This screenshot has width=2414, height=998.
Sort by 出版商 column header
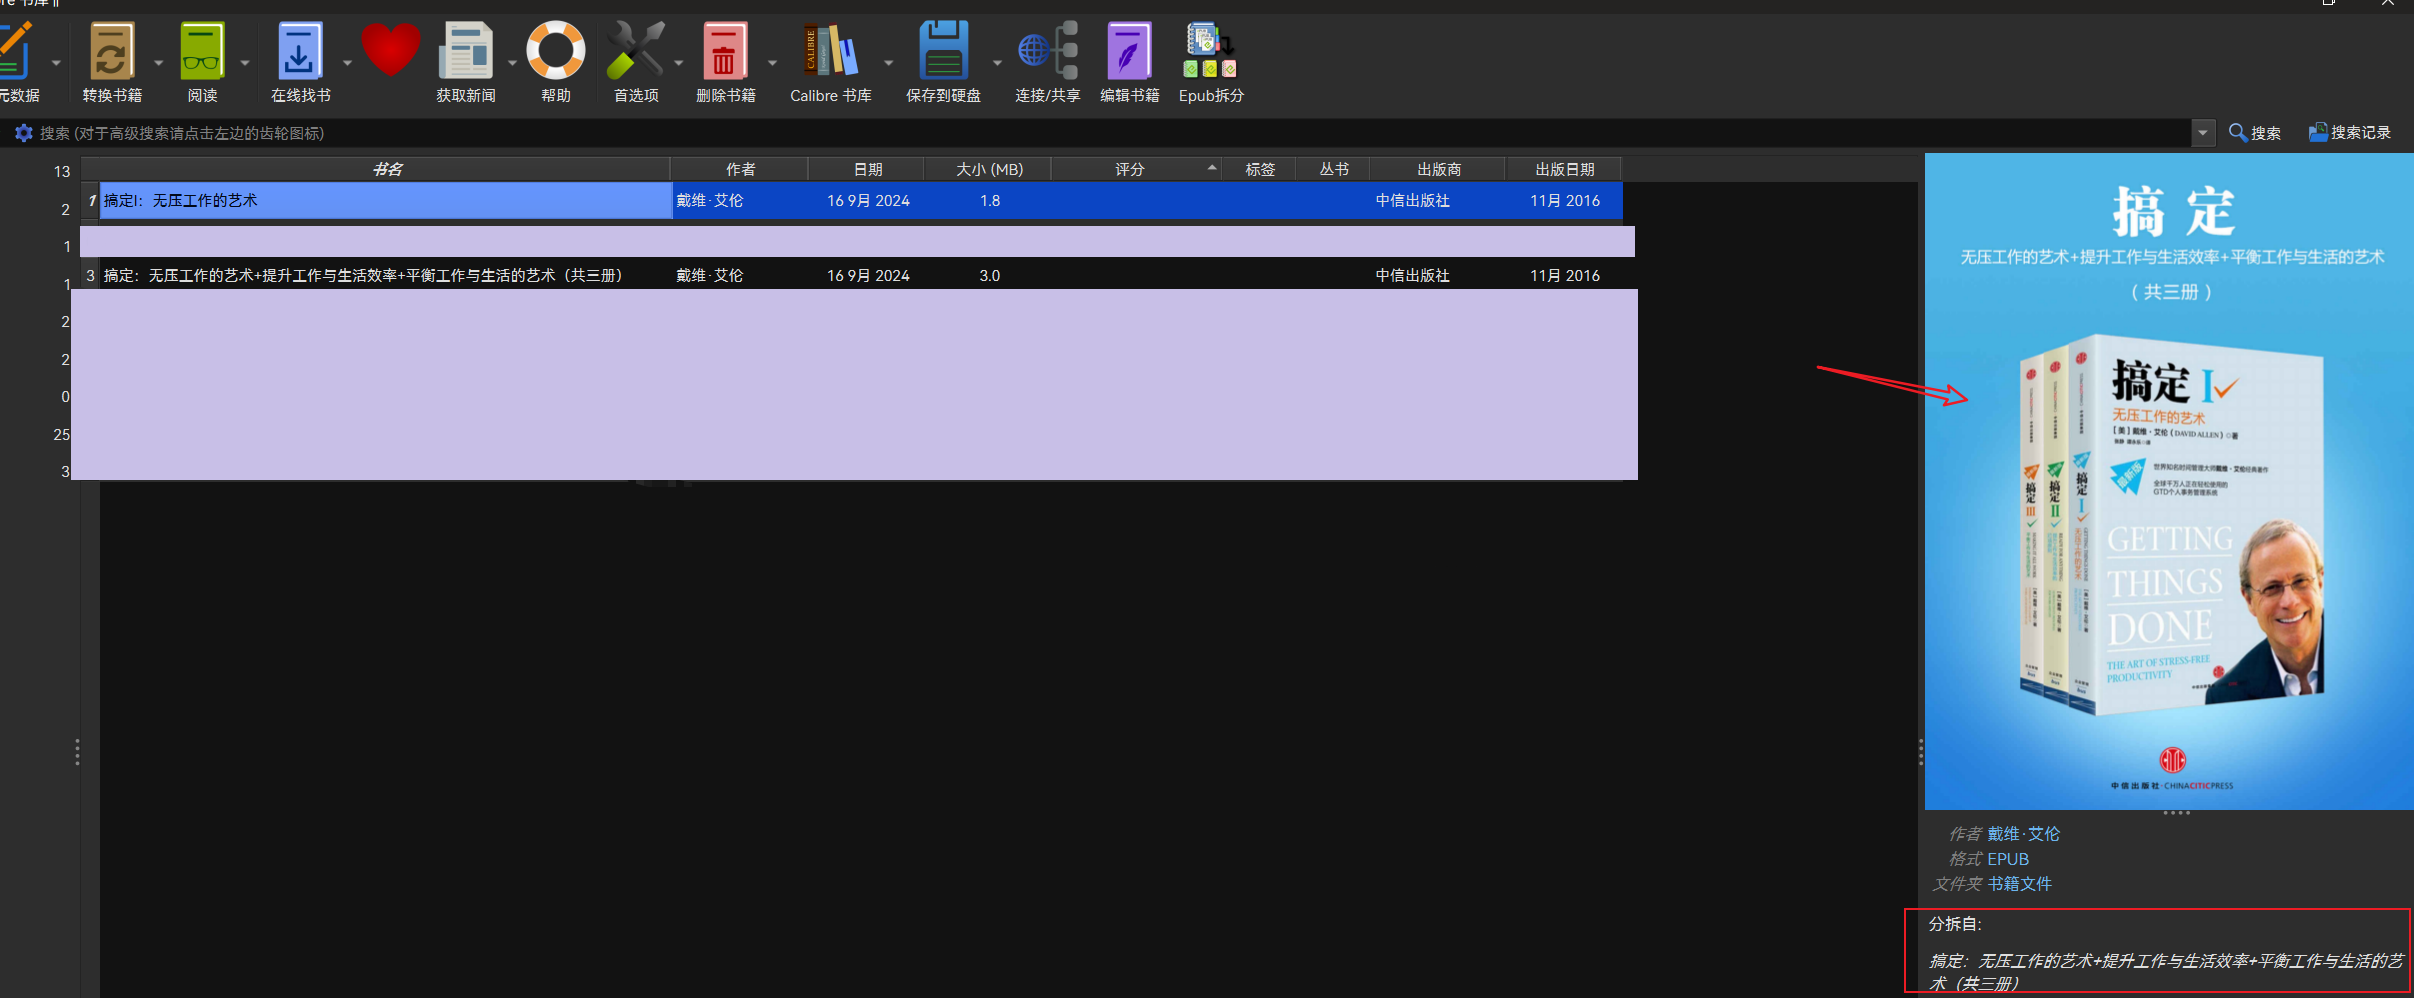click(x=1439, y=170)
